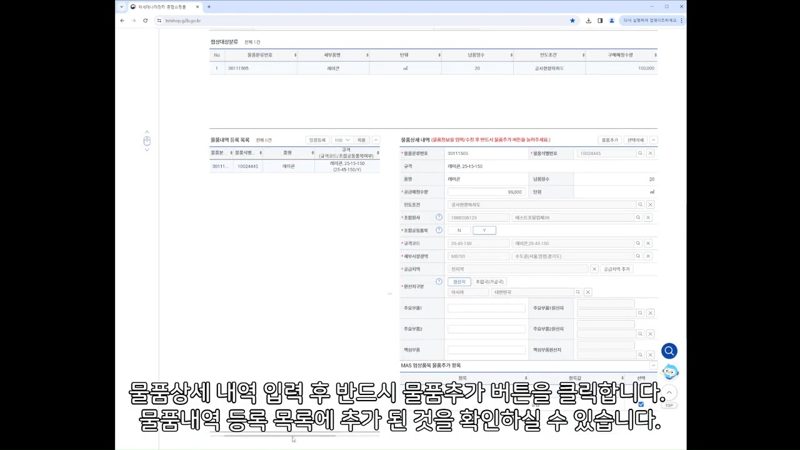Open help icon next to 조합공동출하 label

tap(439, 230)
